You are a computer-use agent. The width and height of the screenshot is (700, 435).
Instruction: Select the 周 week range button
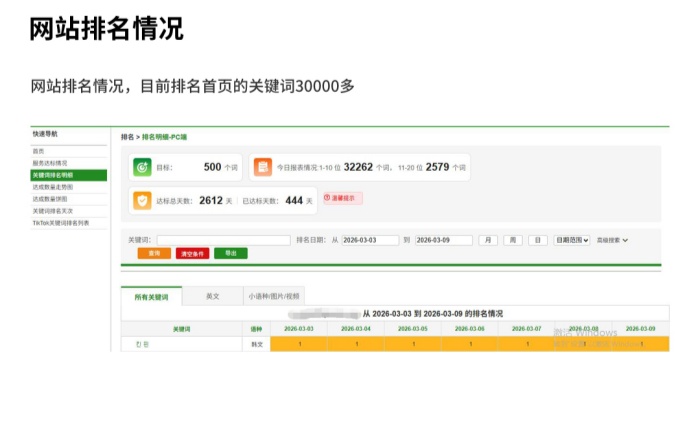pyautogui.click(x=513, y=240)
